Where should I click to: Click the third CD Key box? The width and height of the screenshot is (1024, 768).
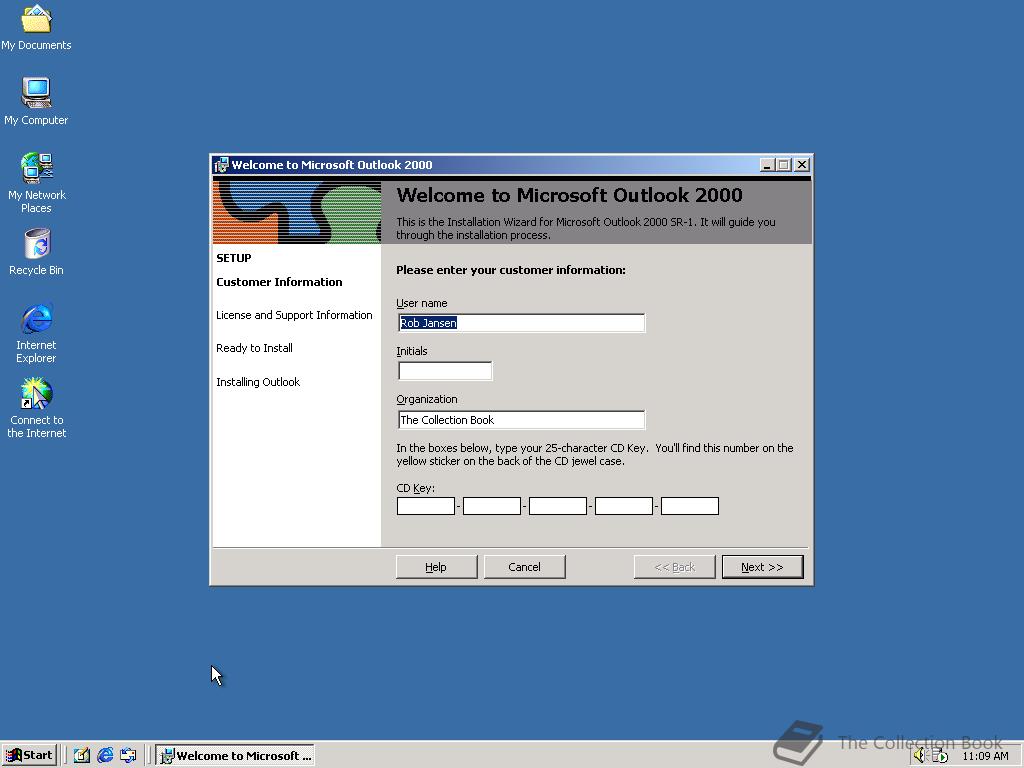point(558,506)
